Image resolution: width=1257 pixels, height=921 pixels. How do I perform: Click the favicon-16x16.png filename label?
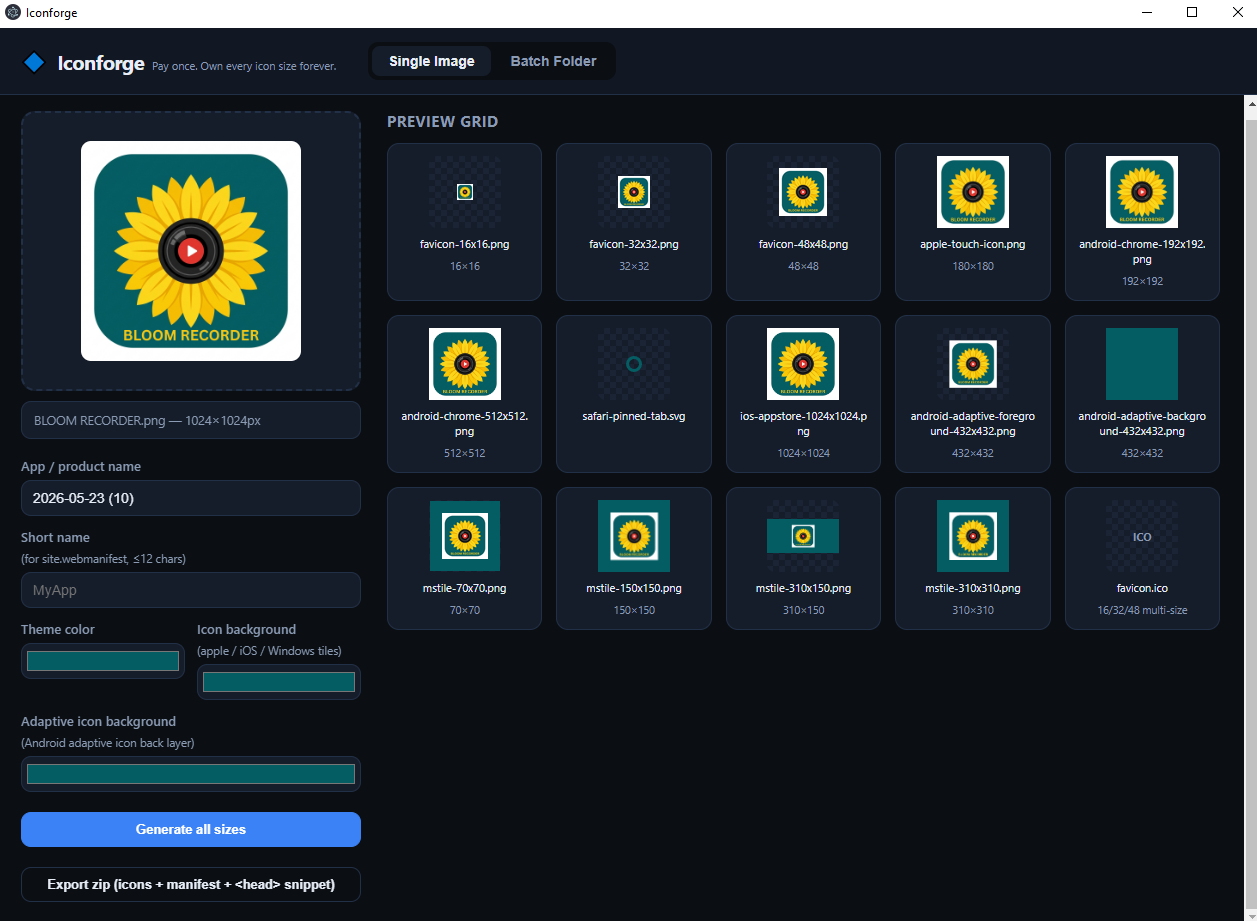(465, 244)
